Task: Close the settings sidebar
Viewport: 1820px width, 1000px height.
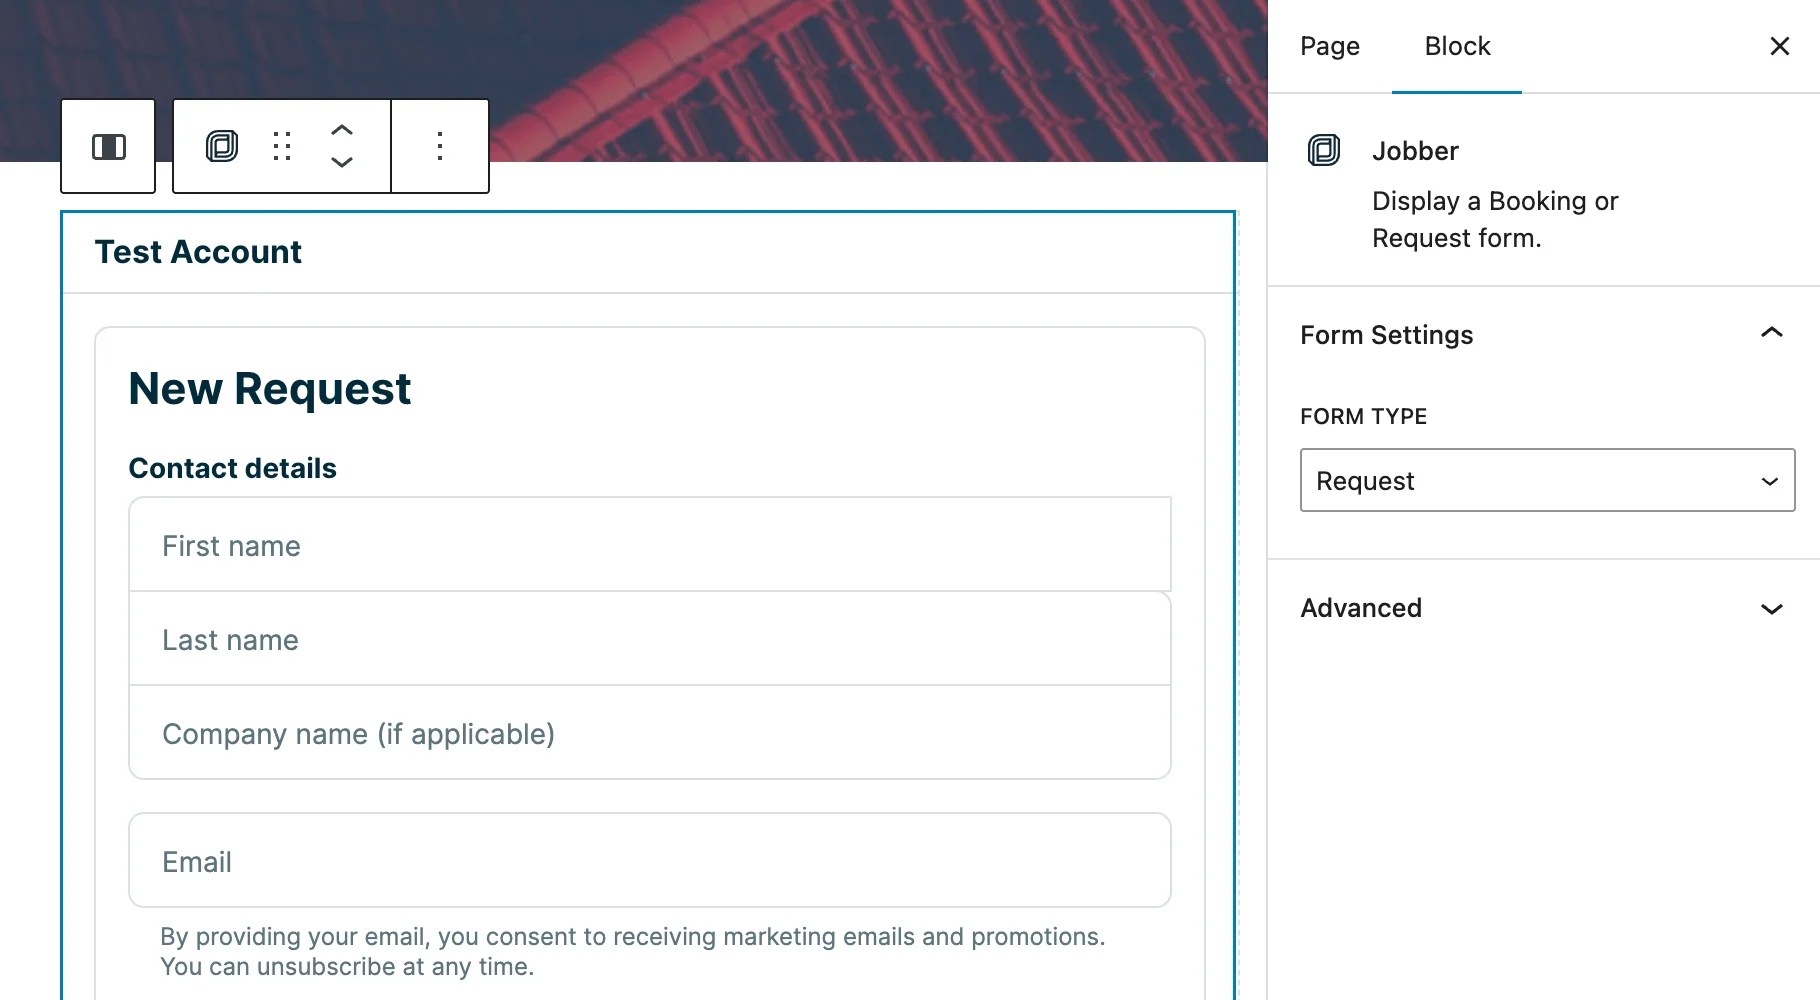Action: [x=1779, y=46]
